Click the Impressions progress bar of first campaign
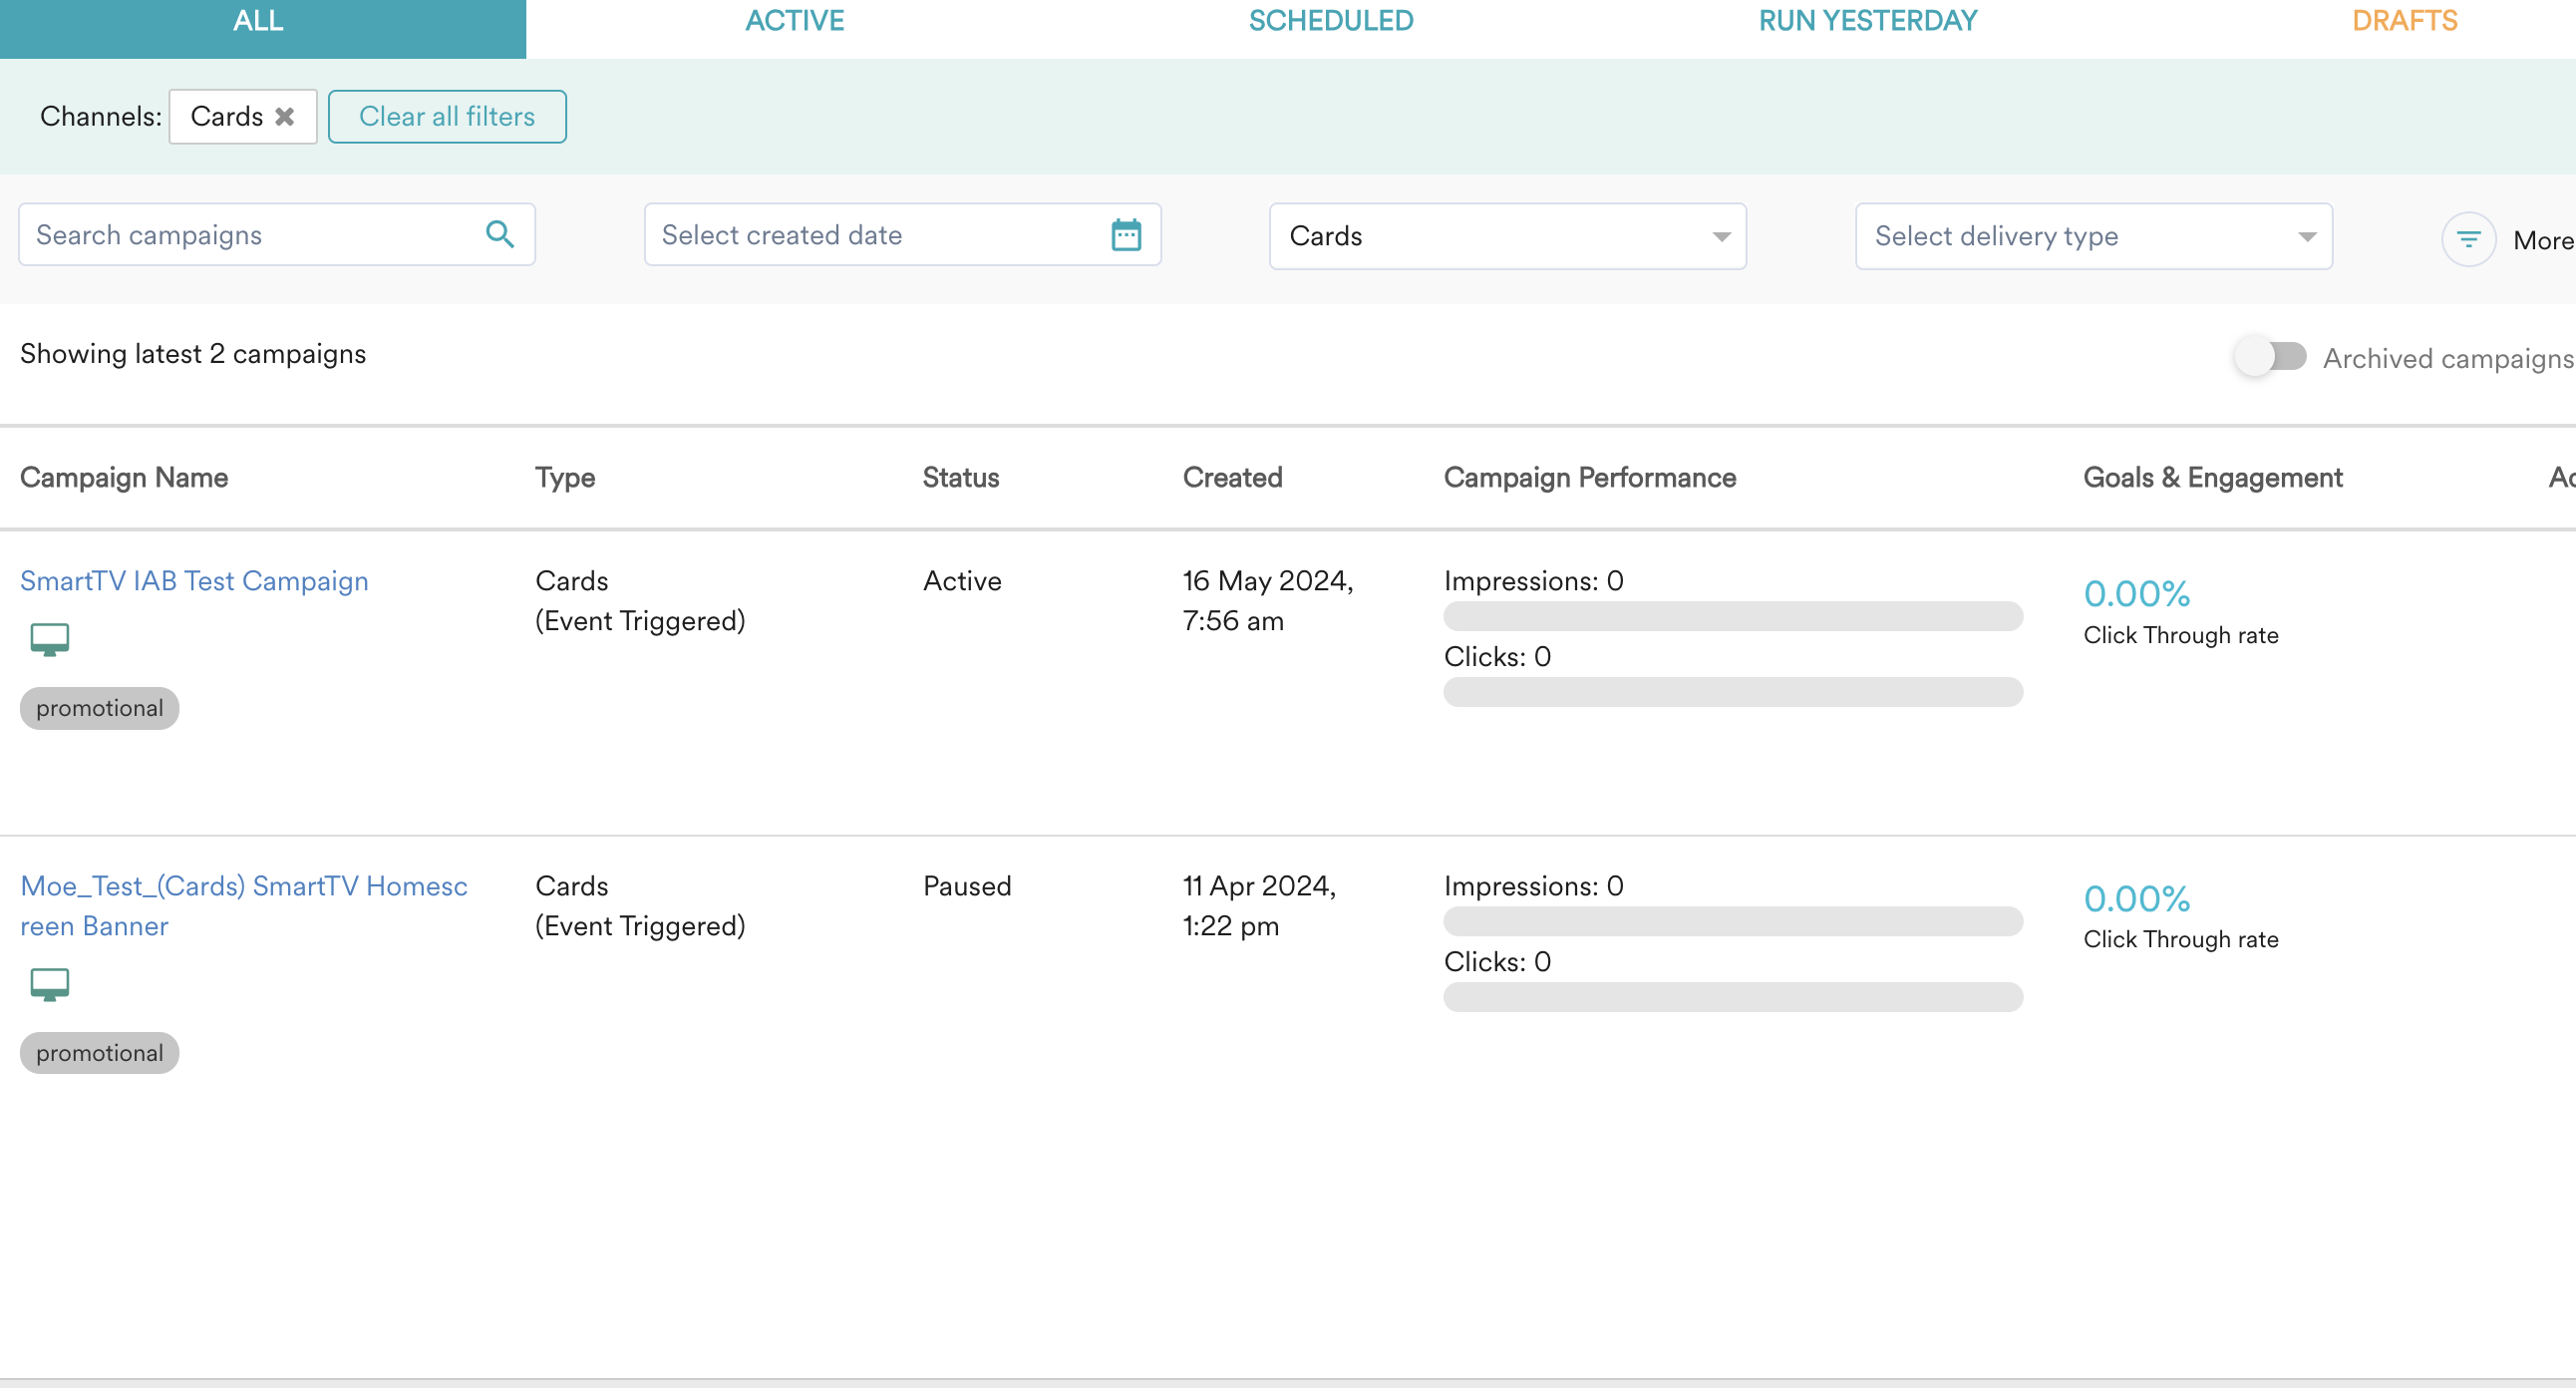The width and height of the screenshot is (2576, 1388). tap(1732, 616)
